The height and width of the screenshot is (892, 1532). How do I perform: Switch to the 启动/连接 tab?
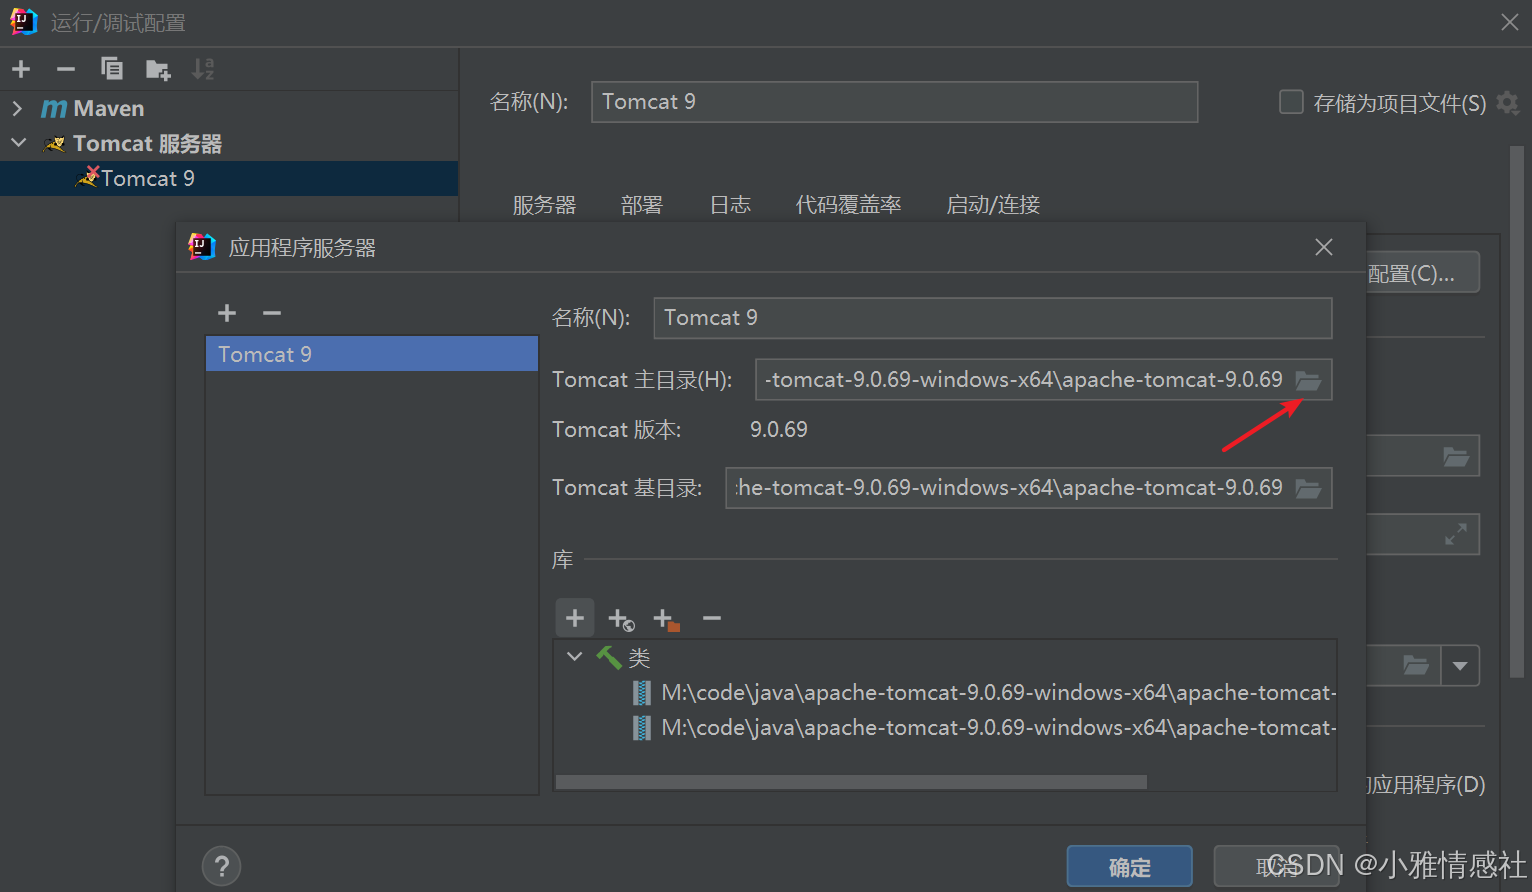(x=993, y=205)
